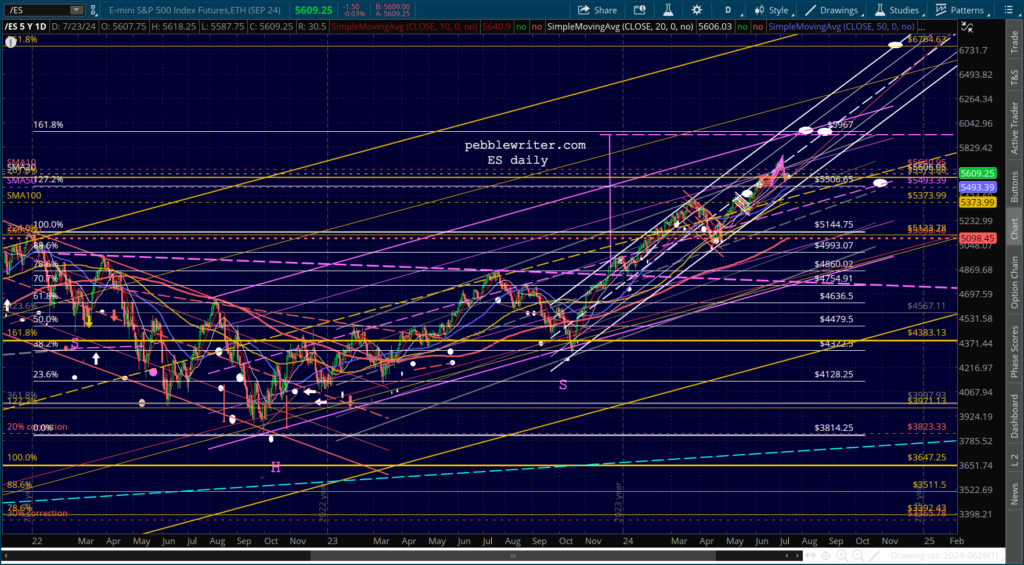Click the yellow 5373.99 price bubble
1024x565 pixels.
coord(977,203)
